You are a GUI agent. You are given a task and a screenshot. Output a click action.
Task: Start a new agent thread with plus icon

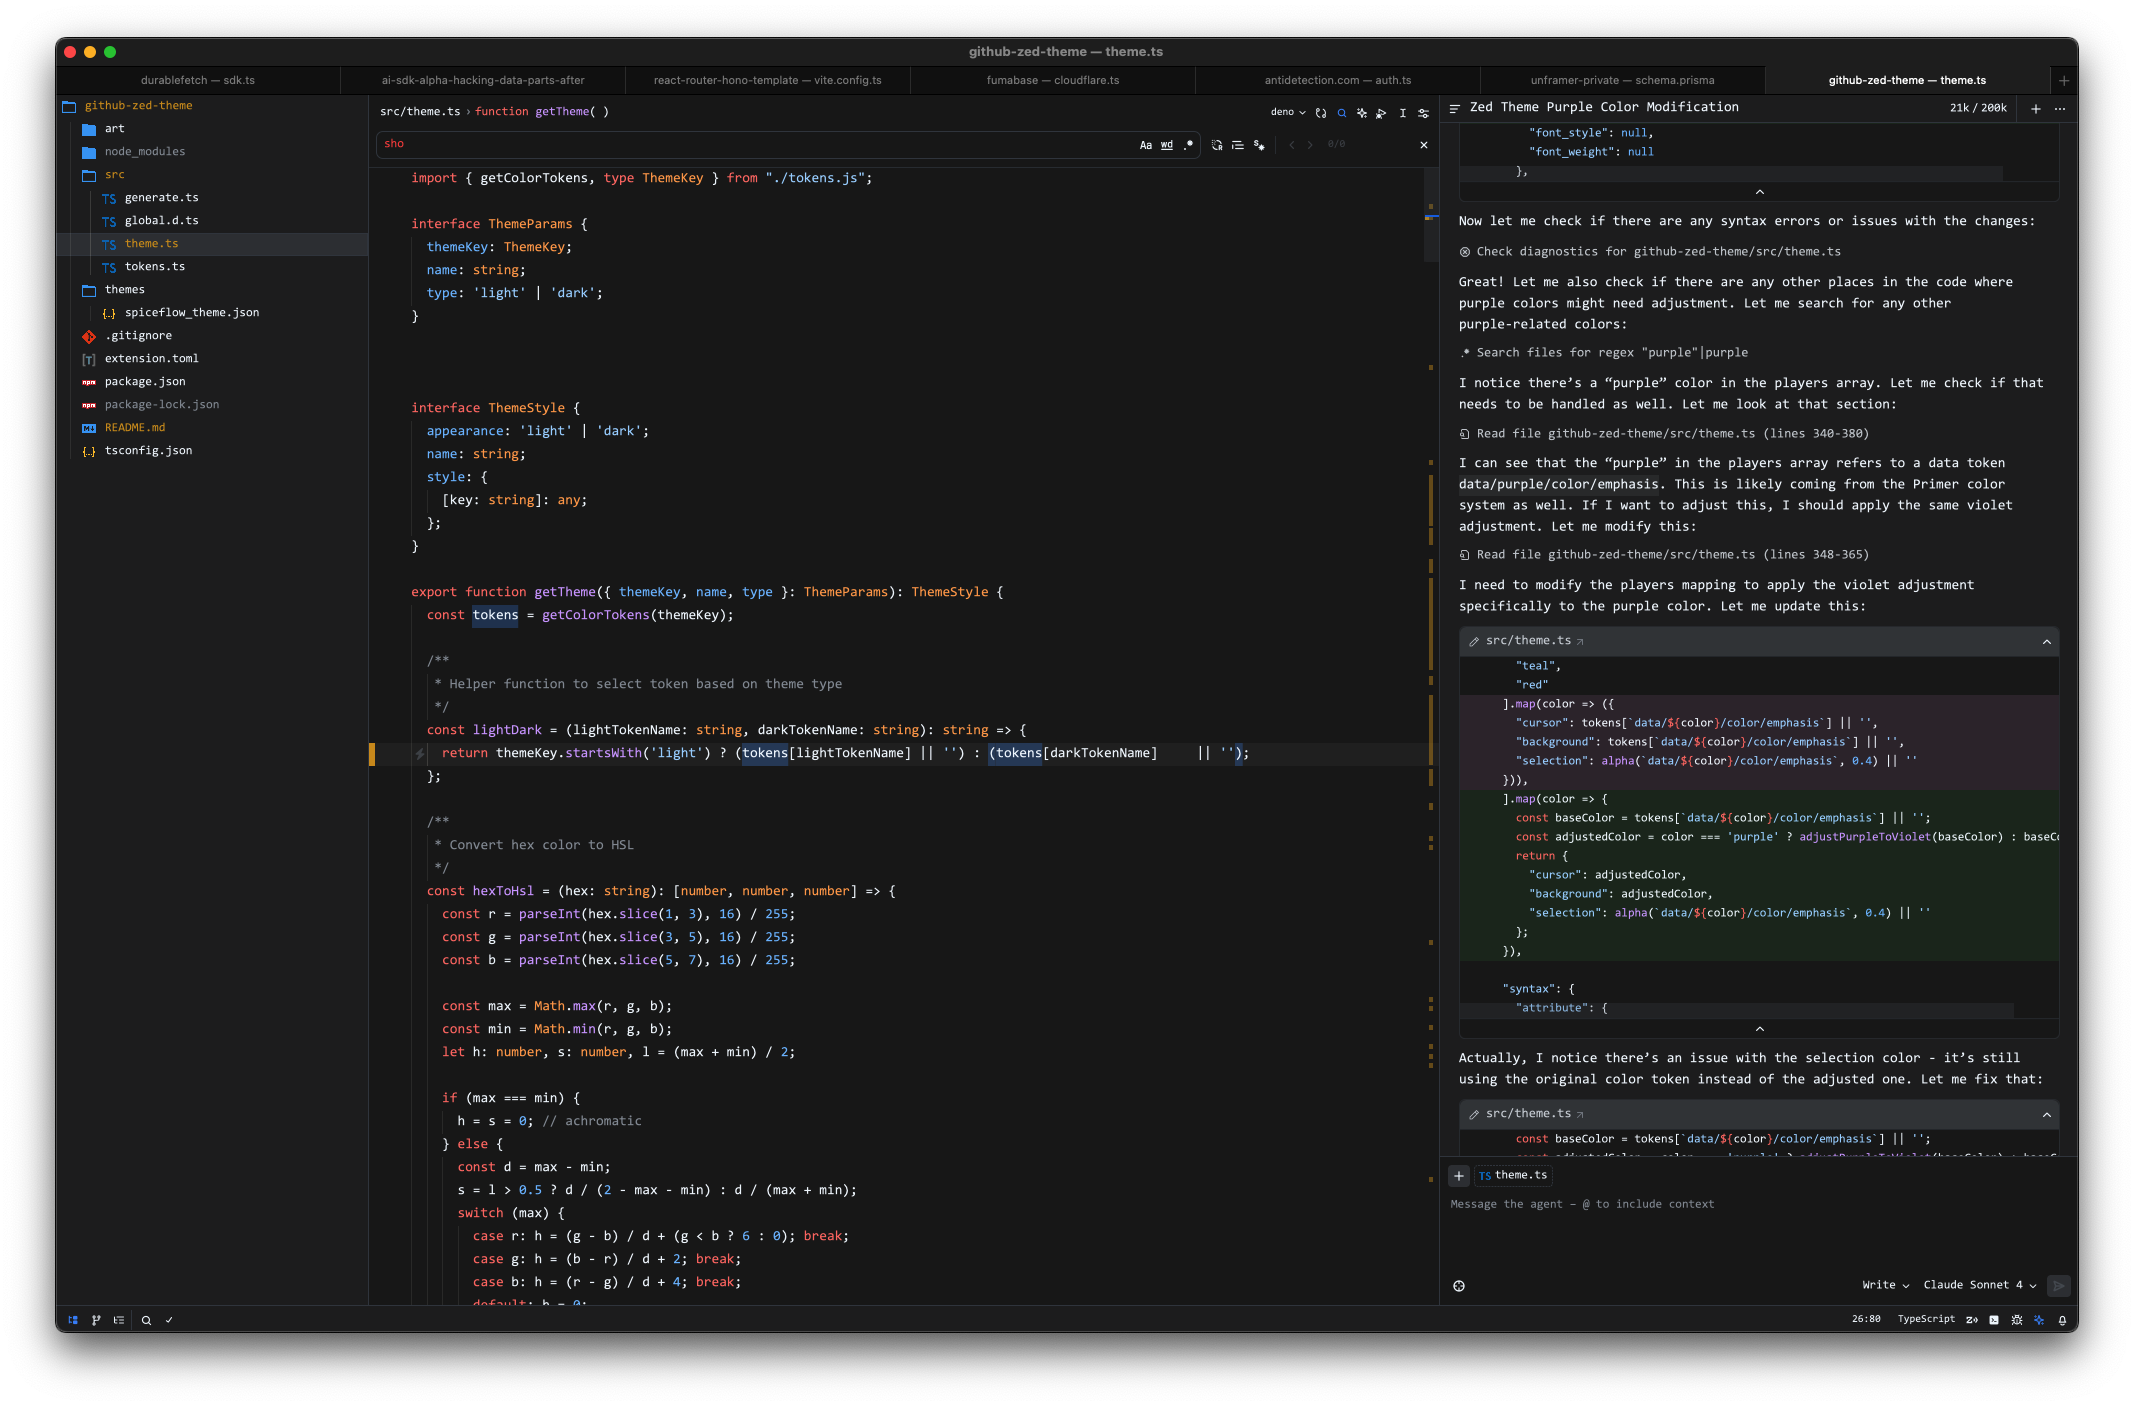click(2036, 108)
